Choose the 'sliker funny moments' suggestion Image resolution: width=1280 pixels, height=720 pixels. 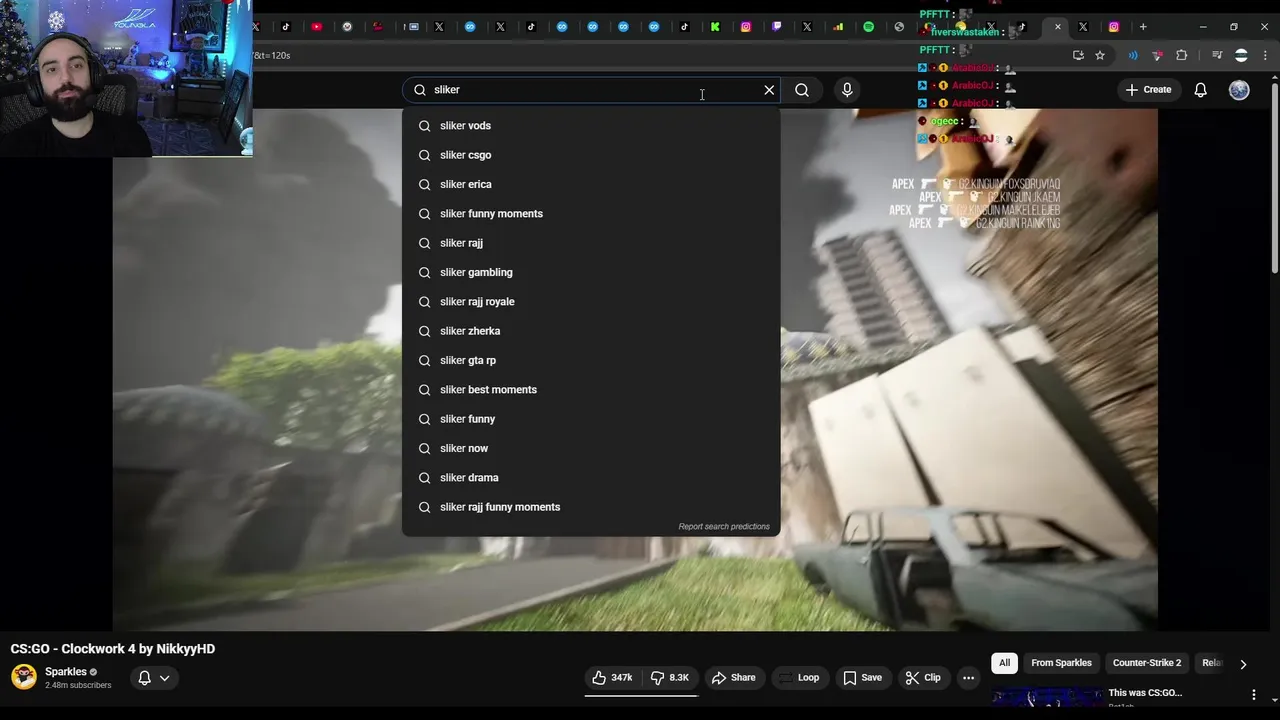click(x=591, y=214)
